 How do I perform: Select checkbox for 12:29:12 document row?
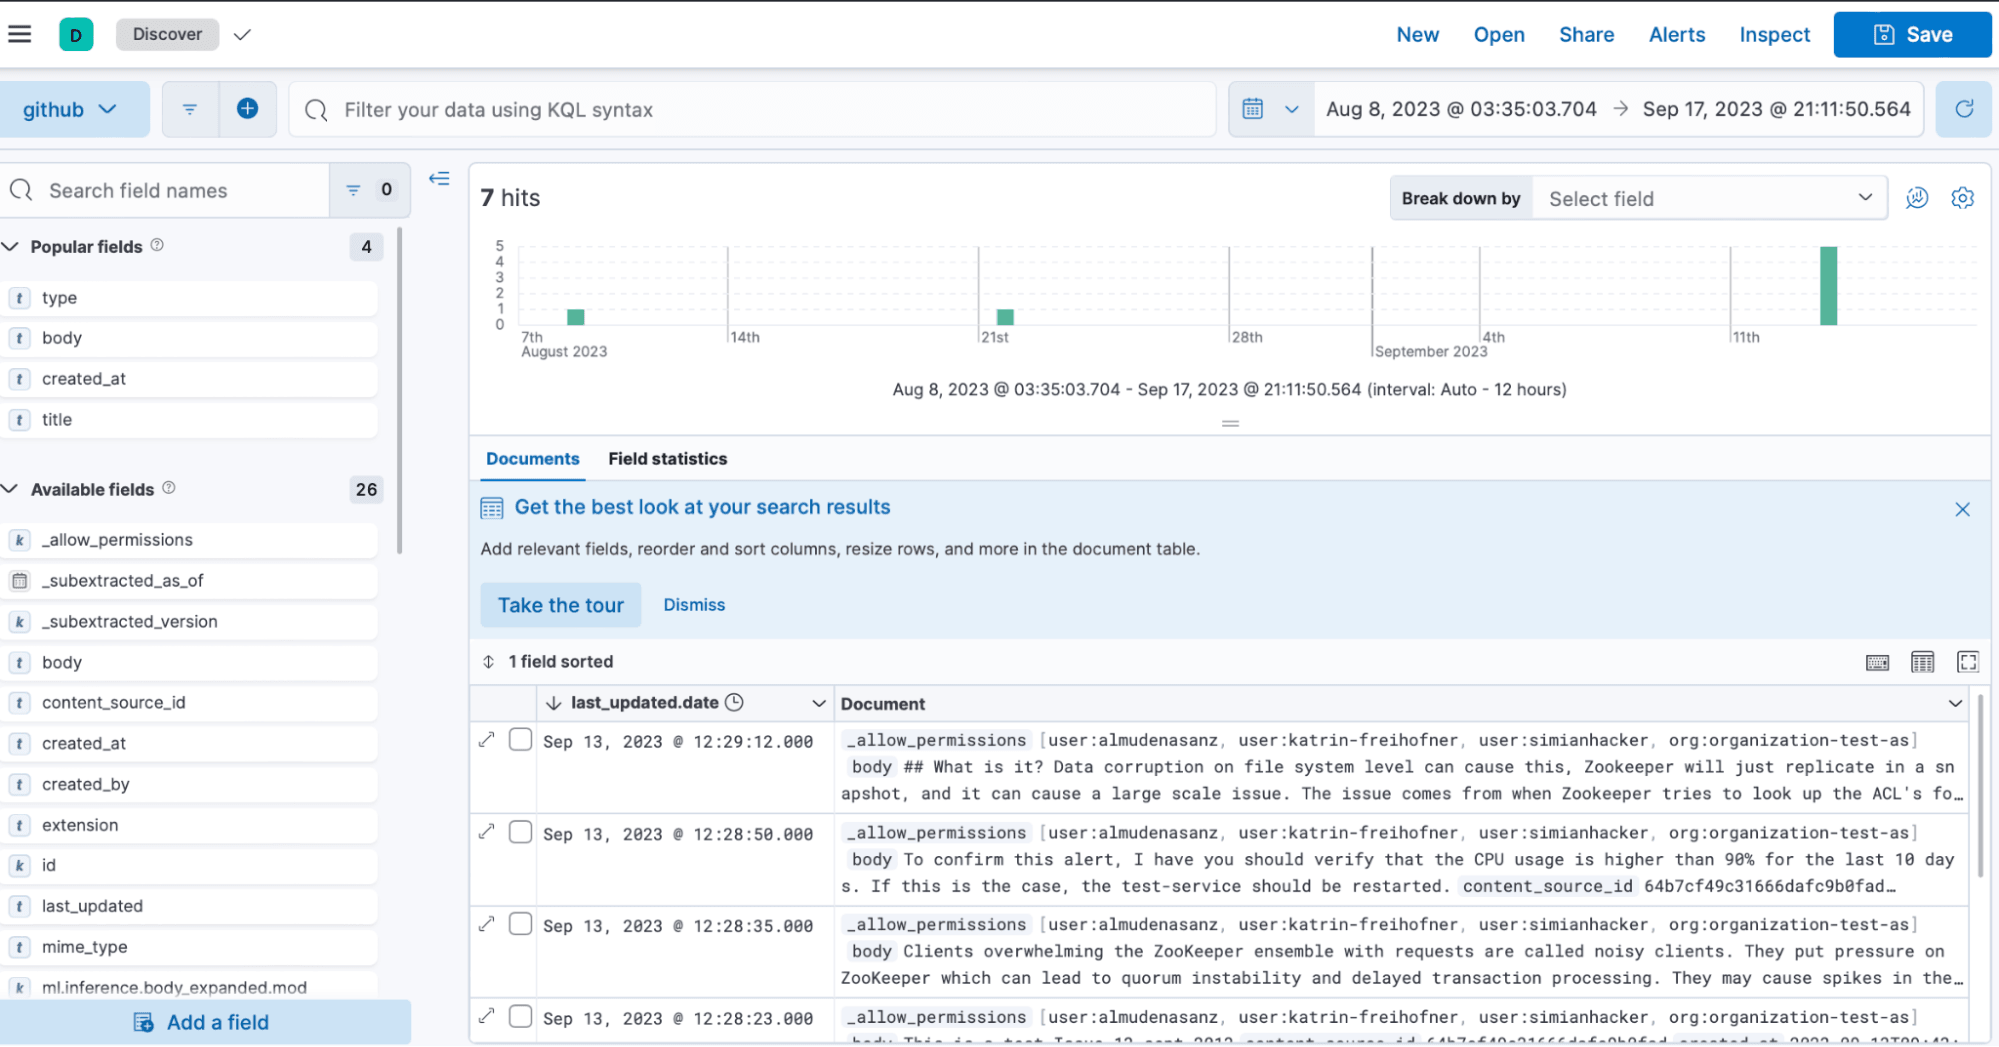[520, 740]
